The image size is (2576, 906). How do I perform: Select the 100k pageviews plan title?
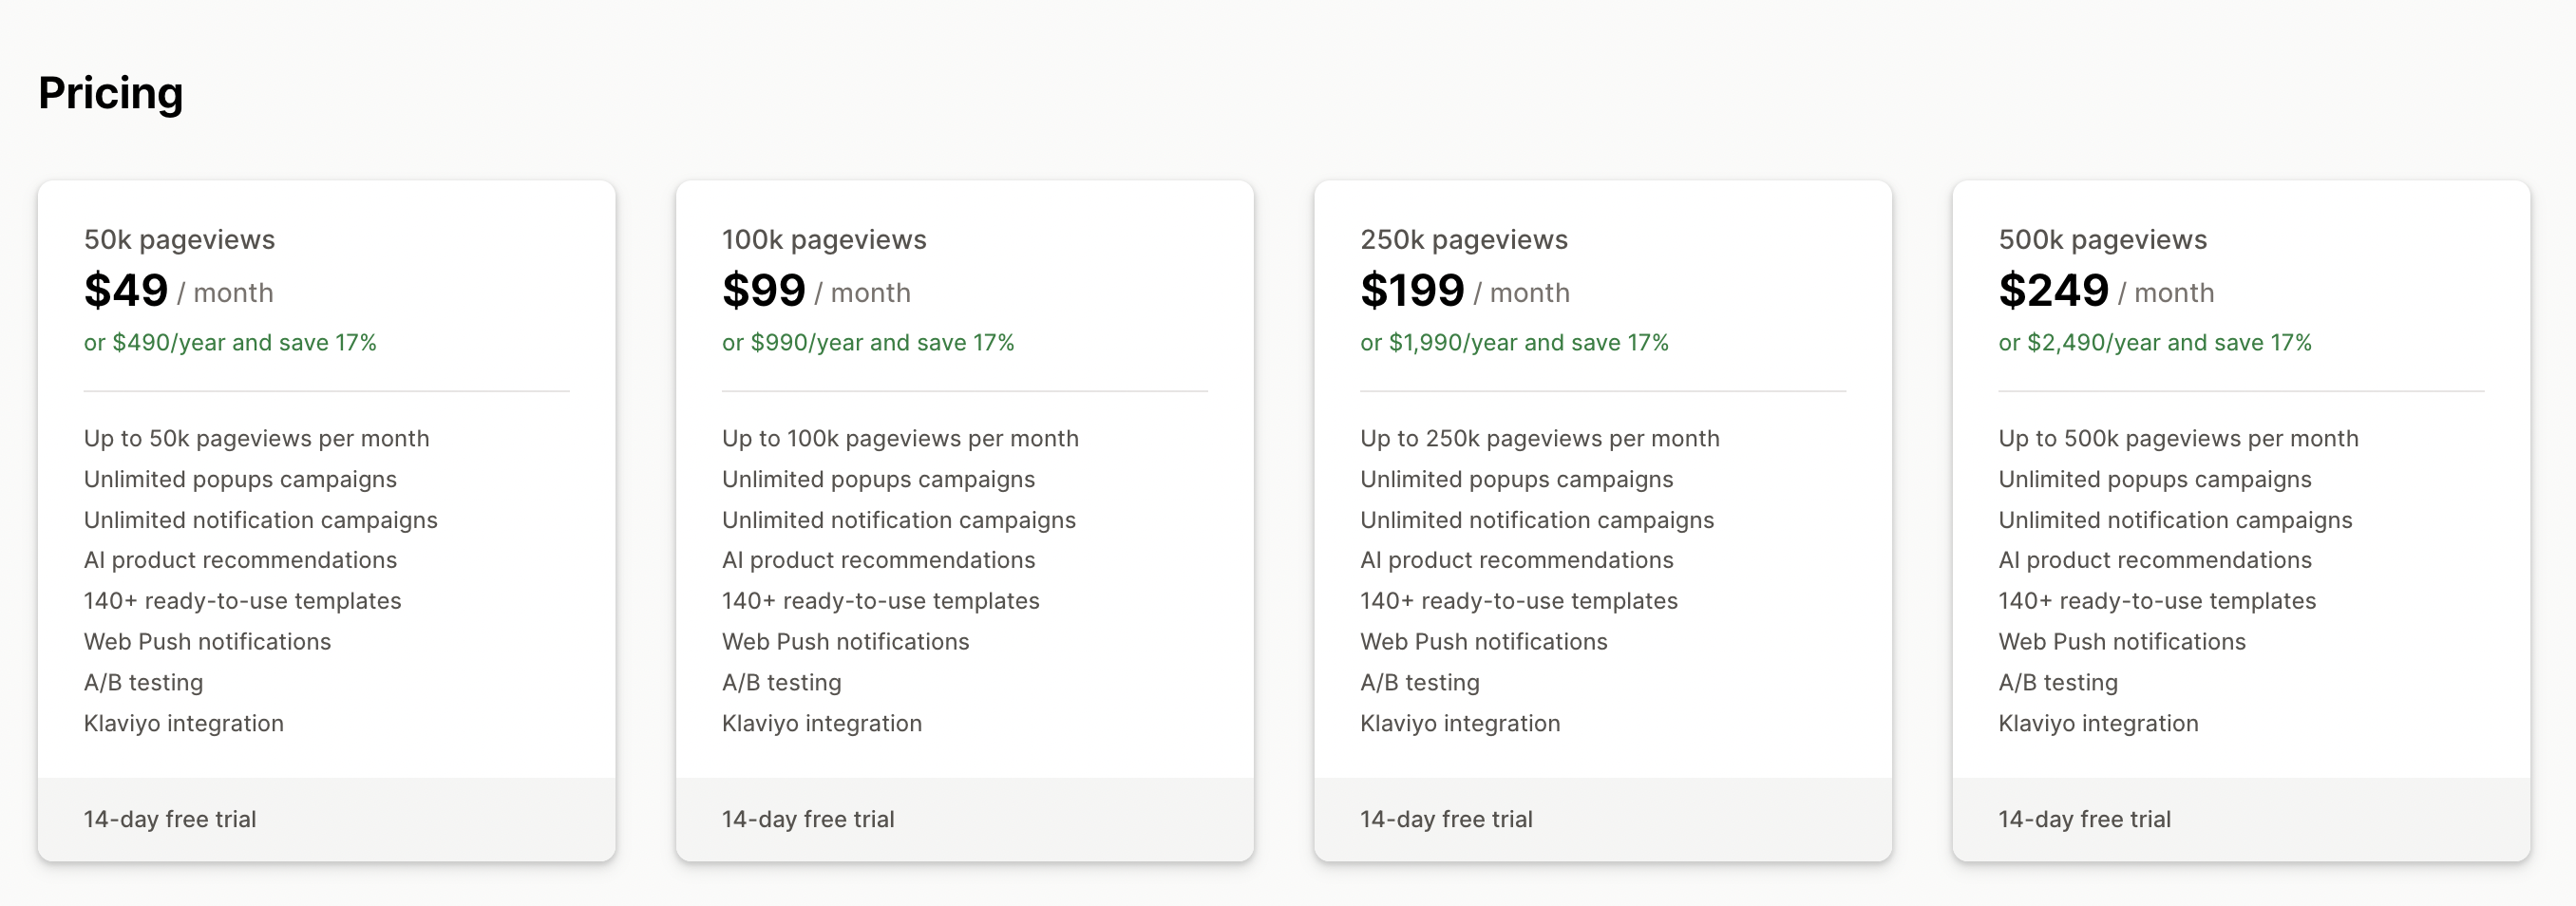[x=824, y=240]
